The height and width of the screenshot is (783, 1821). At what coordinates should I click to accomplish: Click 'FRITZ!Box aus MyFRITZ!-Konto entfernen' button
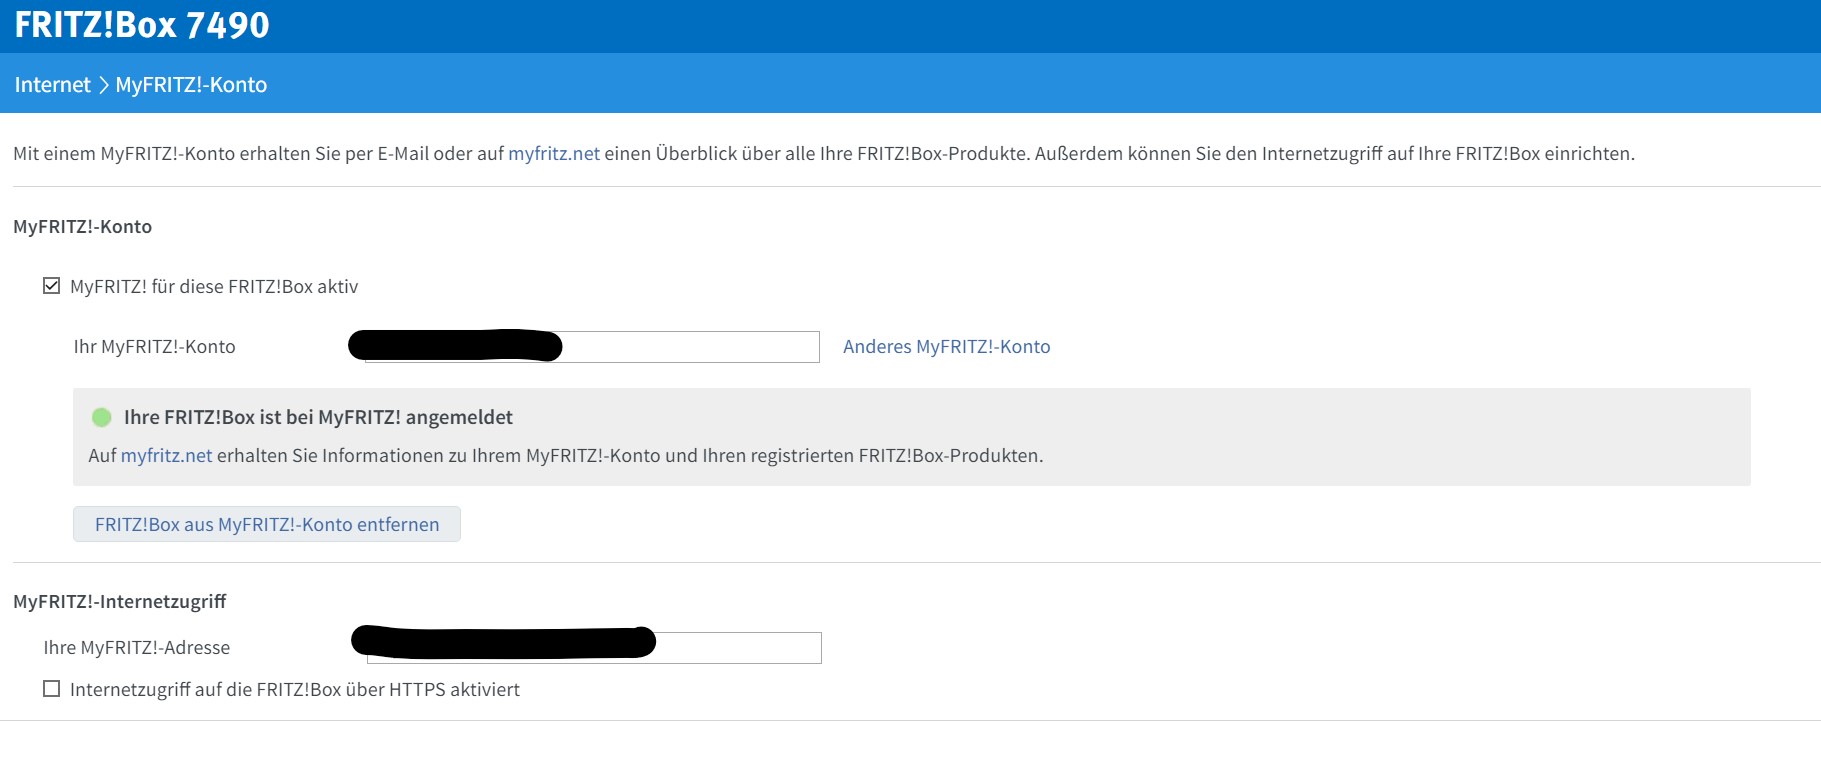[267, 524]
